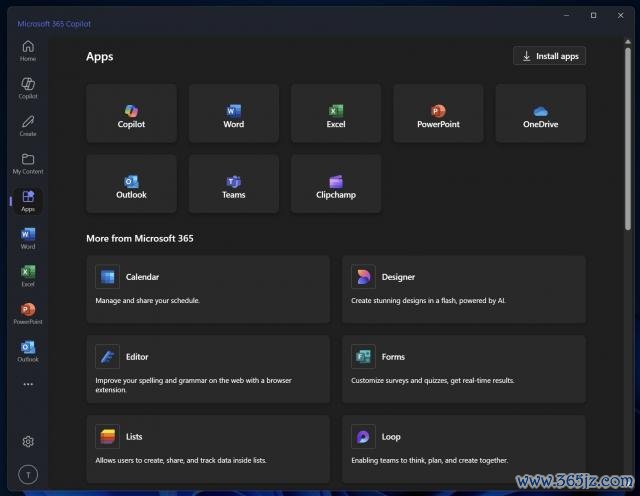Open the Clipchamp app tile
The height and width of the screenshot is (496, 640).
coord(336,184)
